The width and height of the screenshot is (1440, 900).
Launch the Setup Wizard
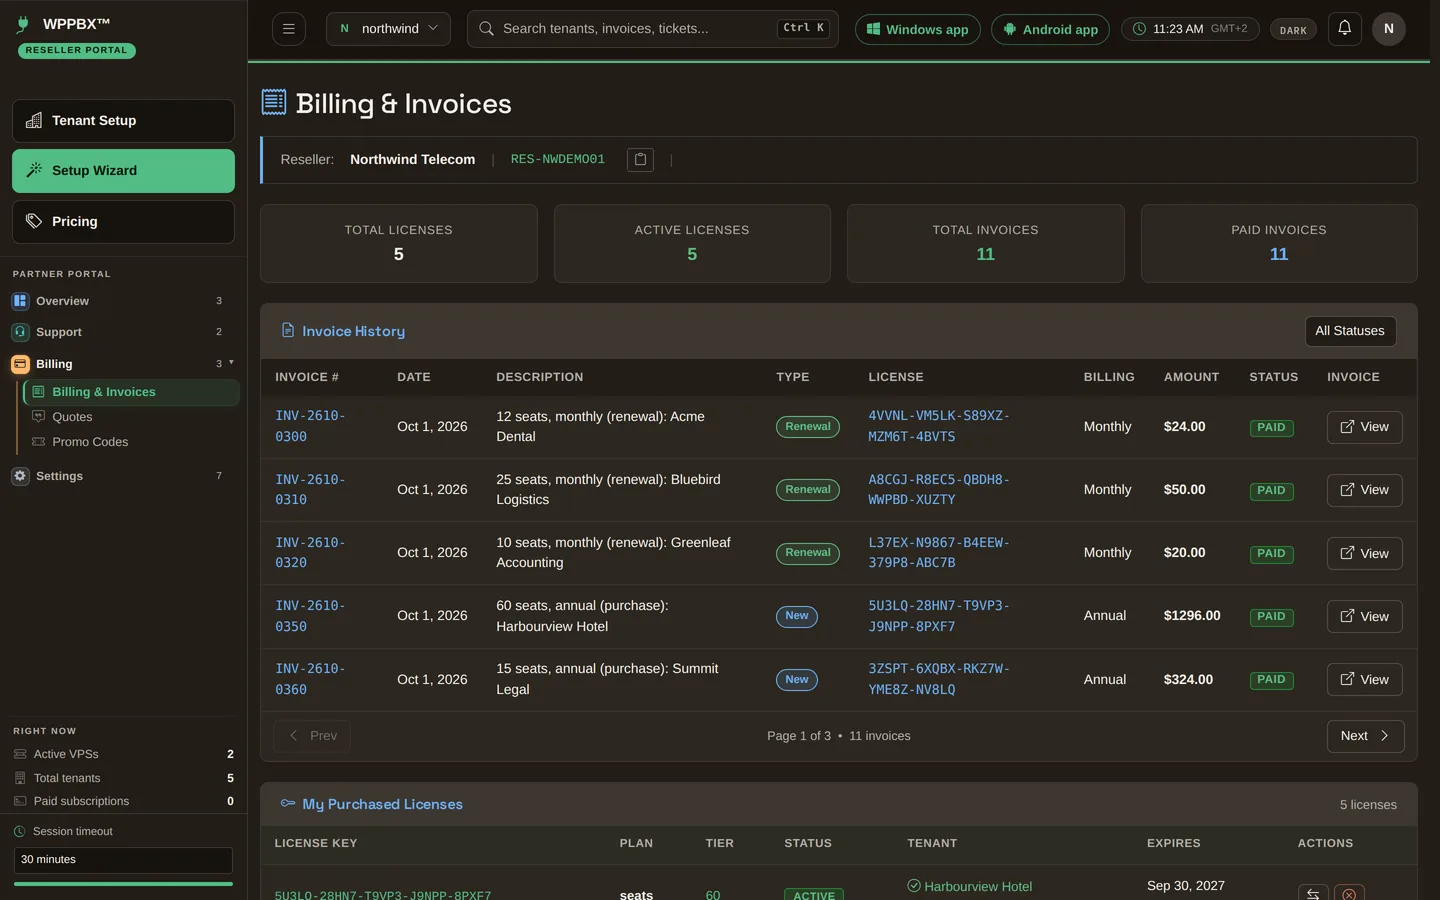click(123, 171)
